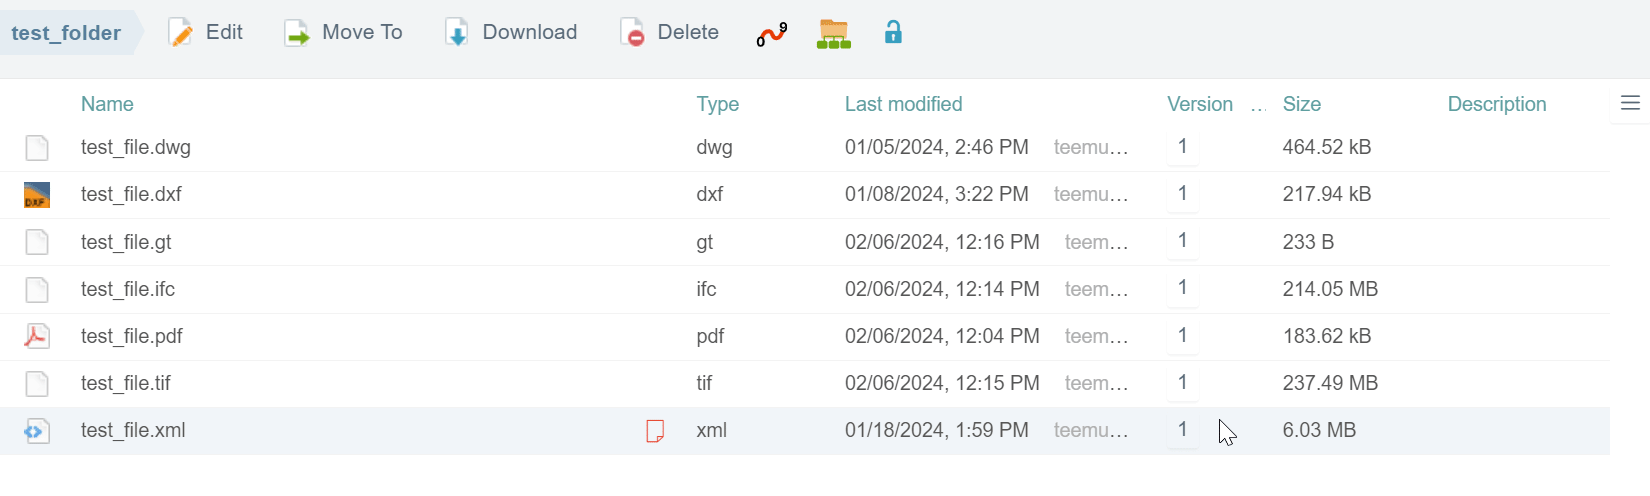Open the folder hierarchy tree icon

tap(833, 34)
